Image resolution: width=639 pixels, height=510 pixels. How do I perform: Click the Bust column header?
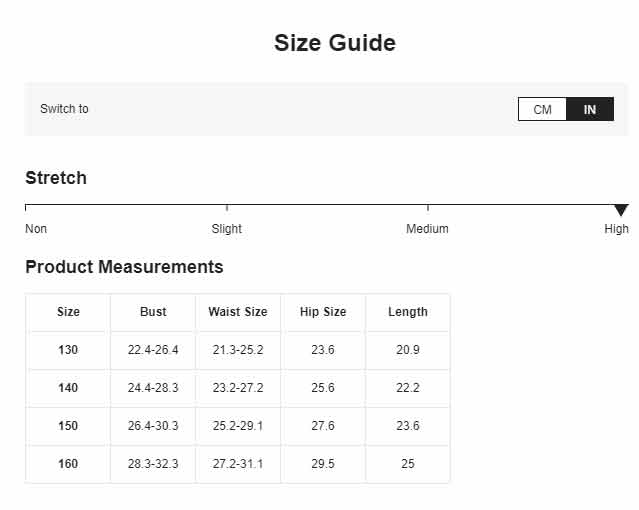click(x=153, y=312)
